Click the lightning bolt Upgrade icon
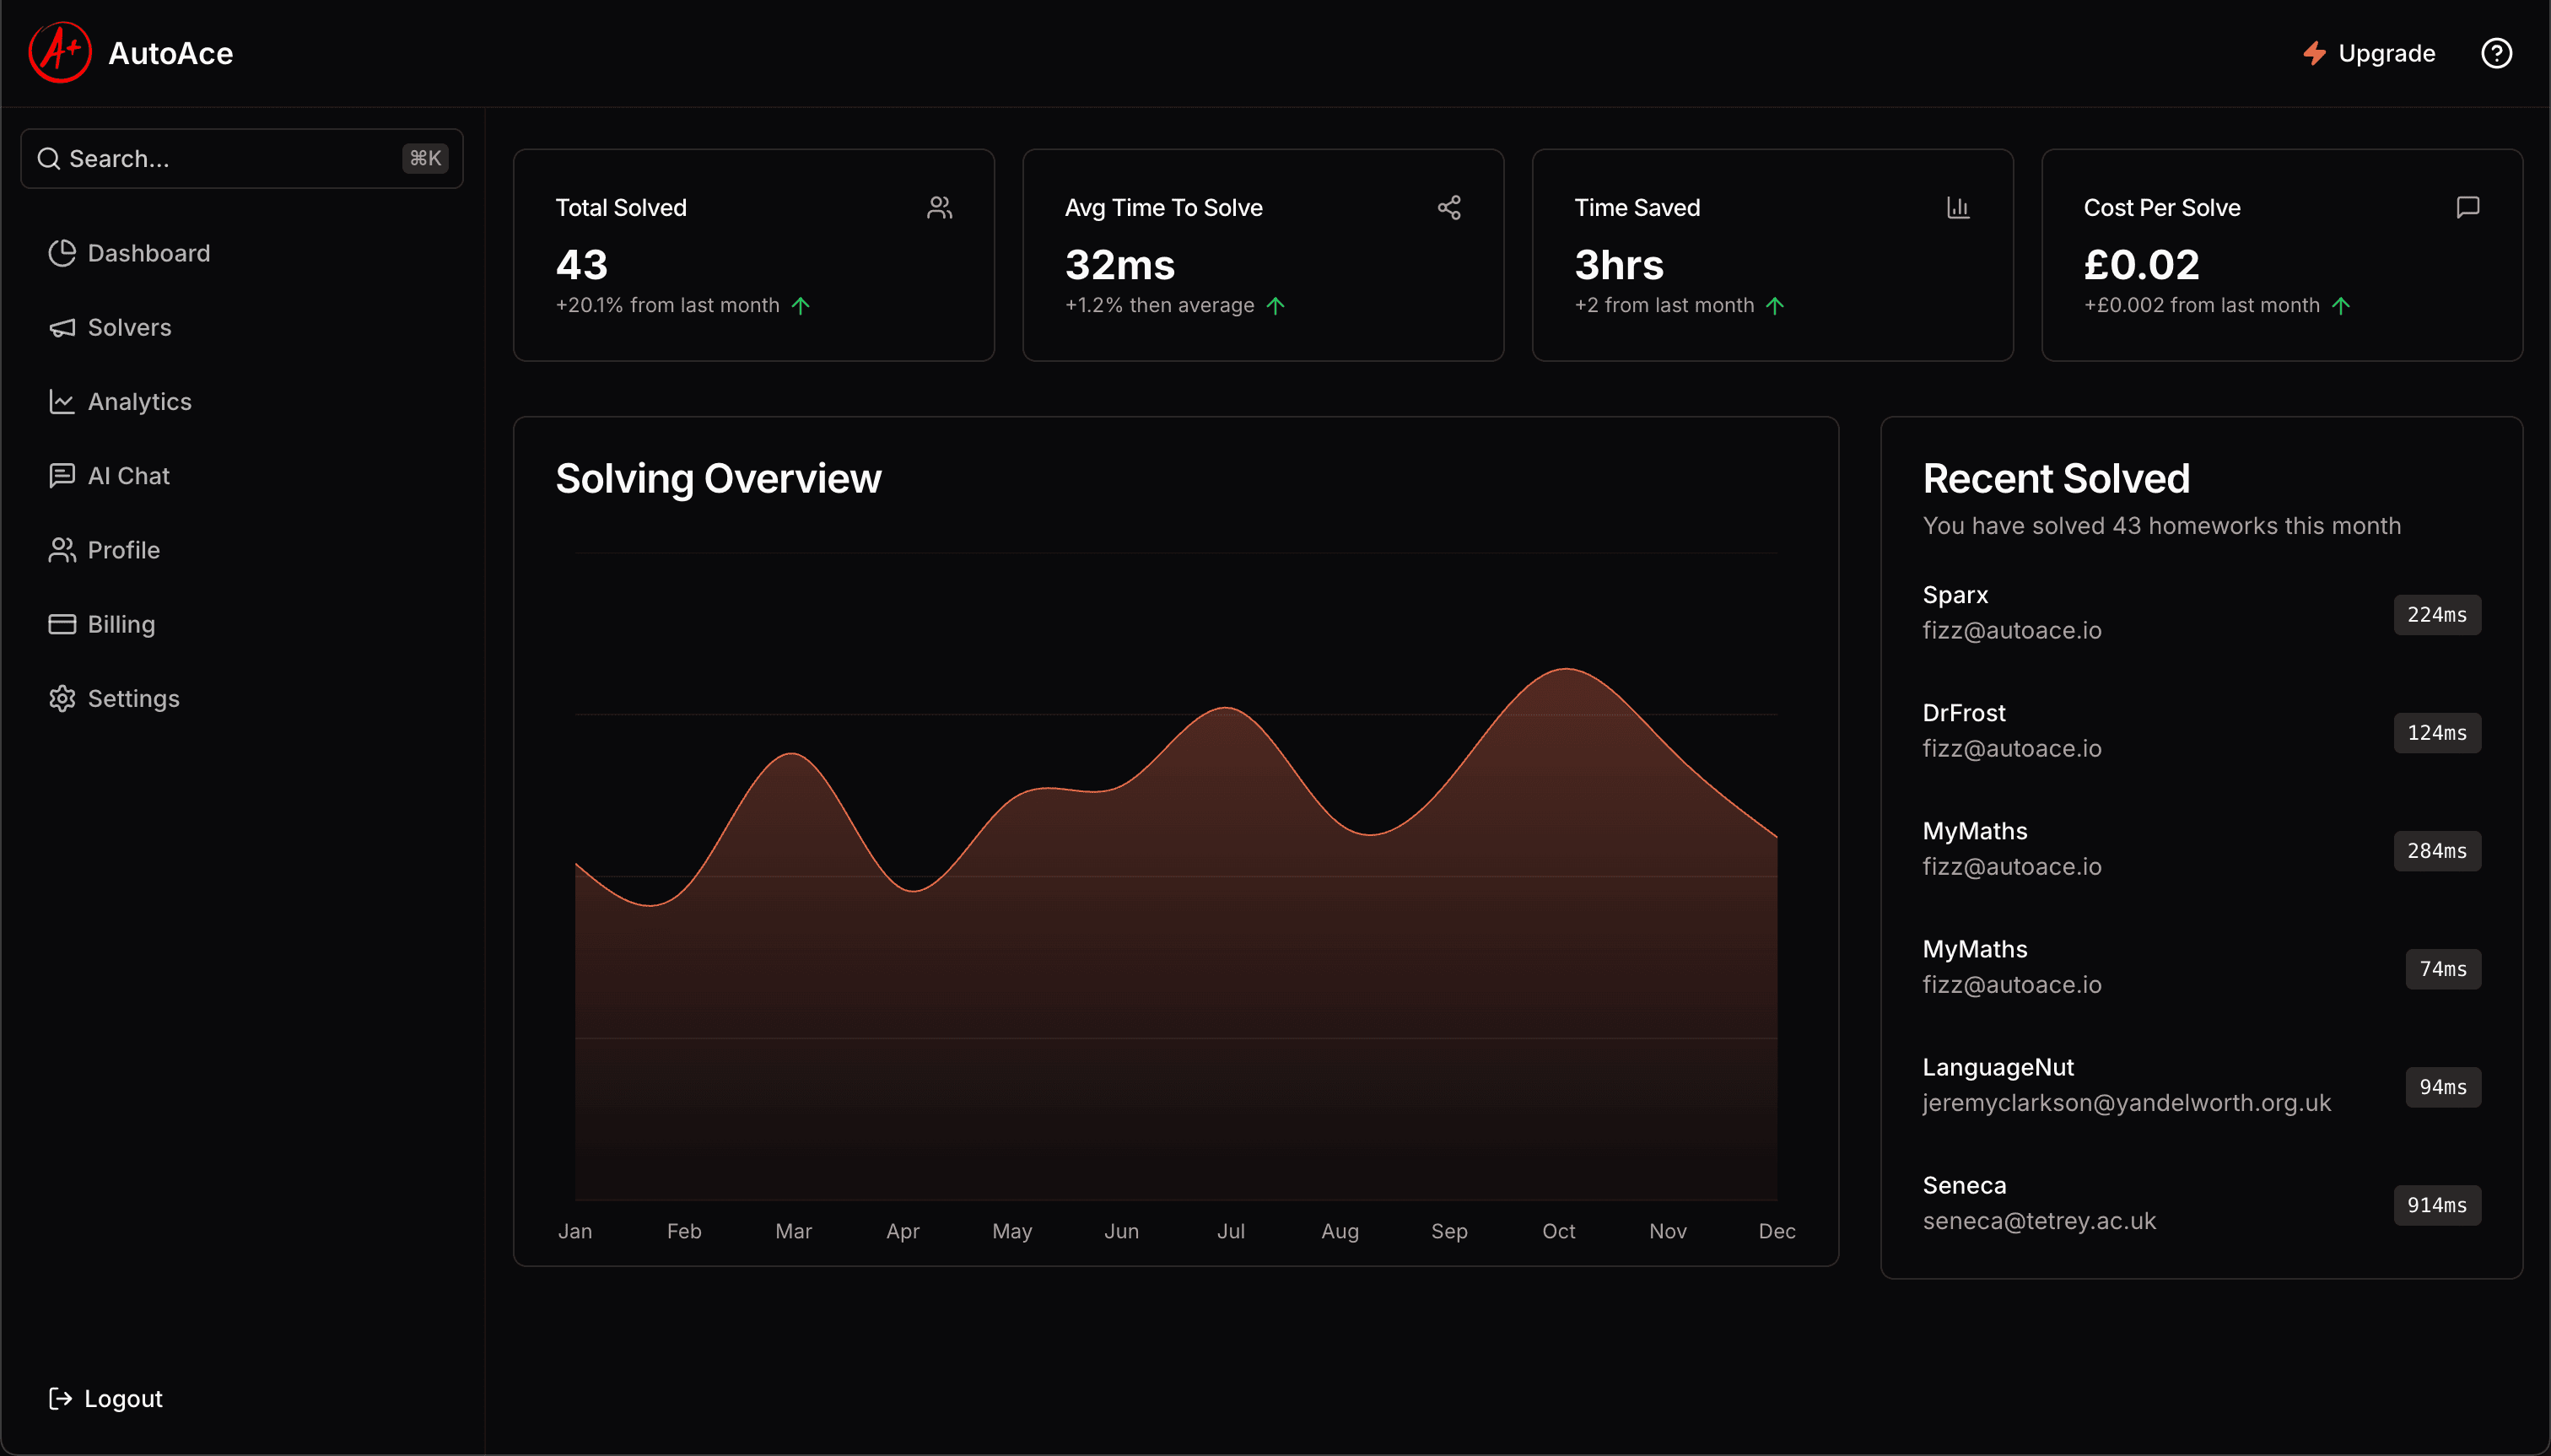This screenshot has width=2551, height=1456. tap(2313, 53)
